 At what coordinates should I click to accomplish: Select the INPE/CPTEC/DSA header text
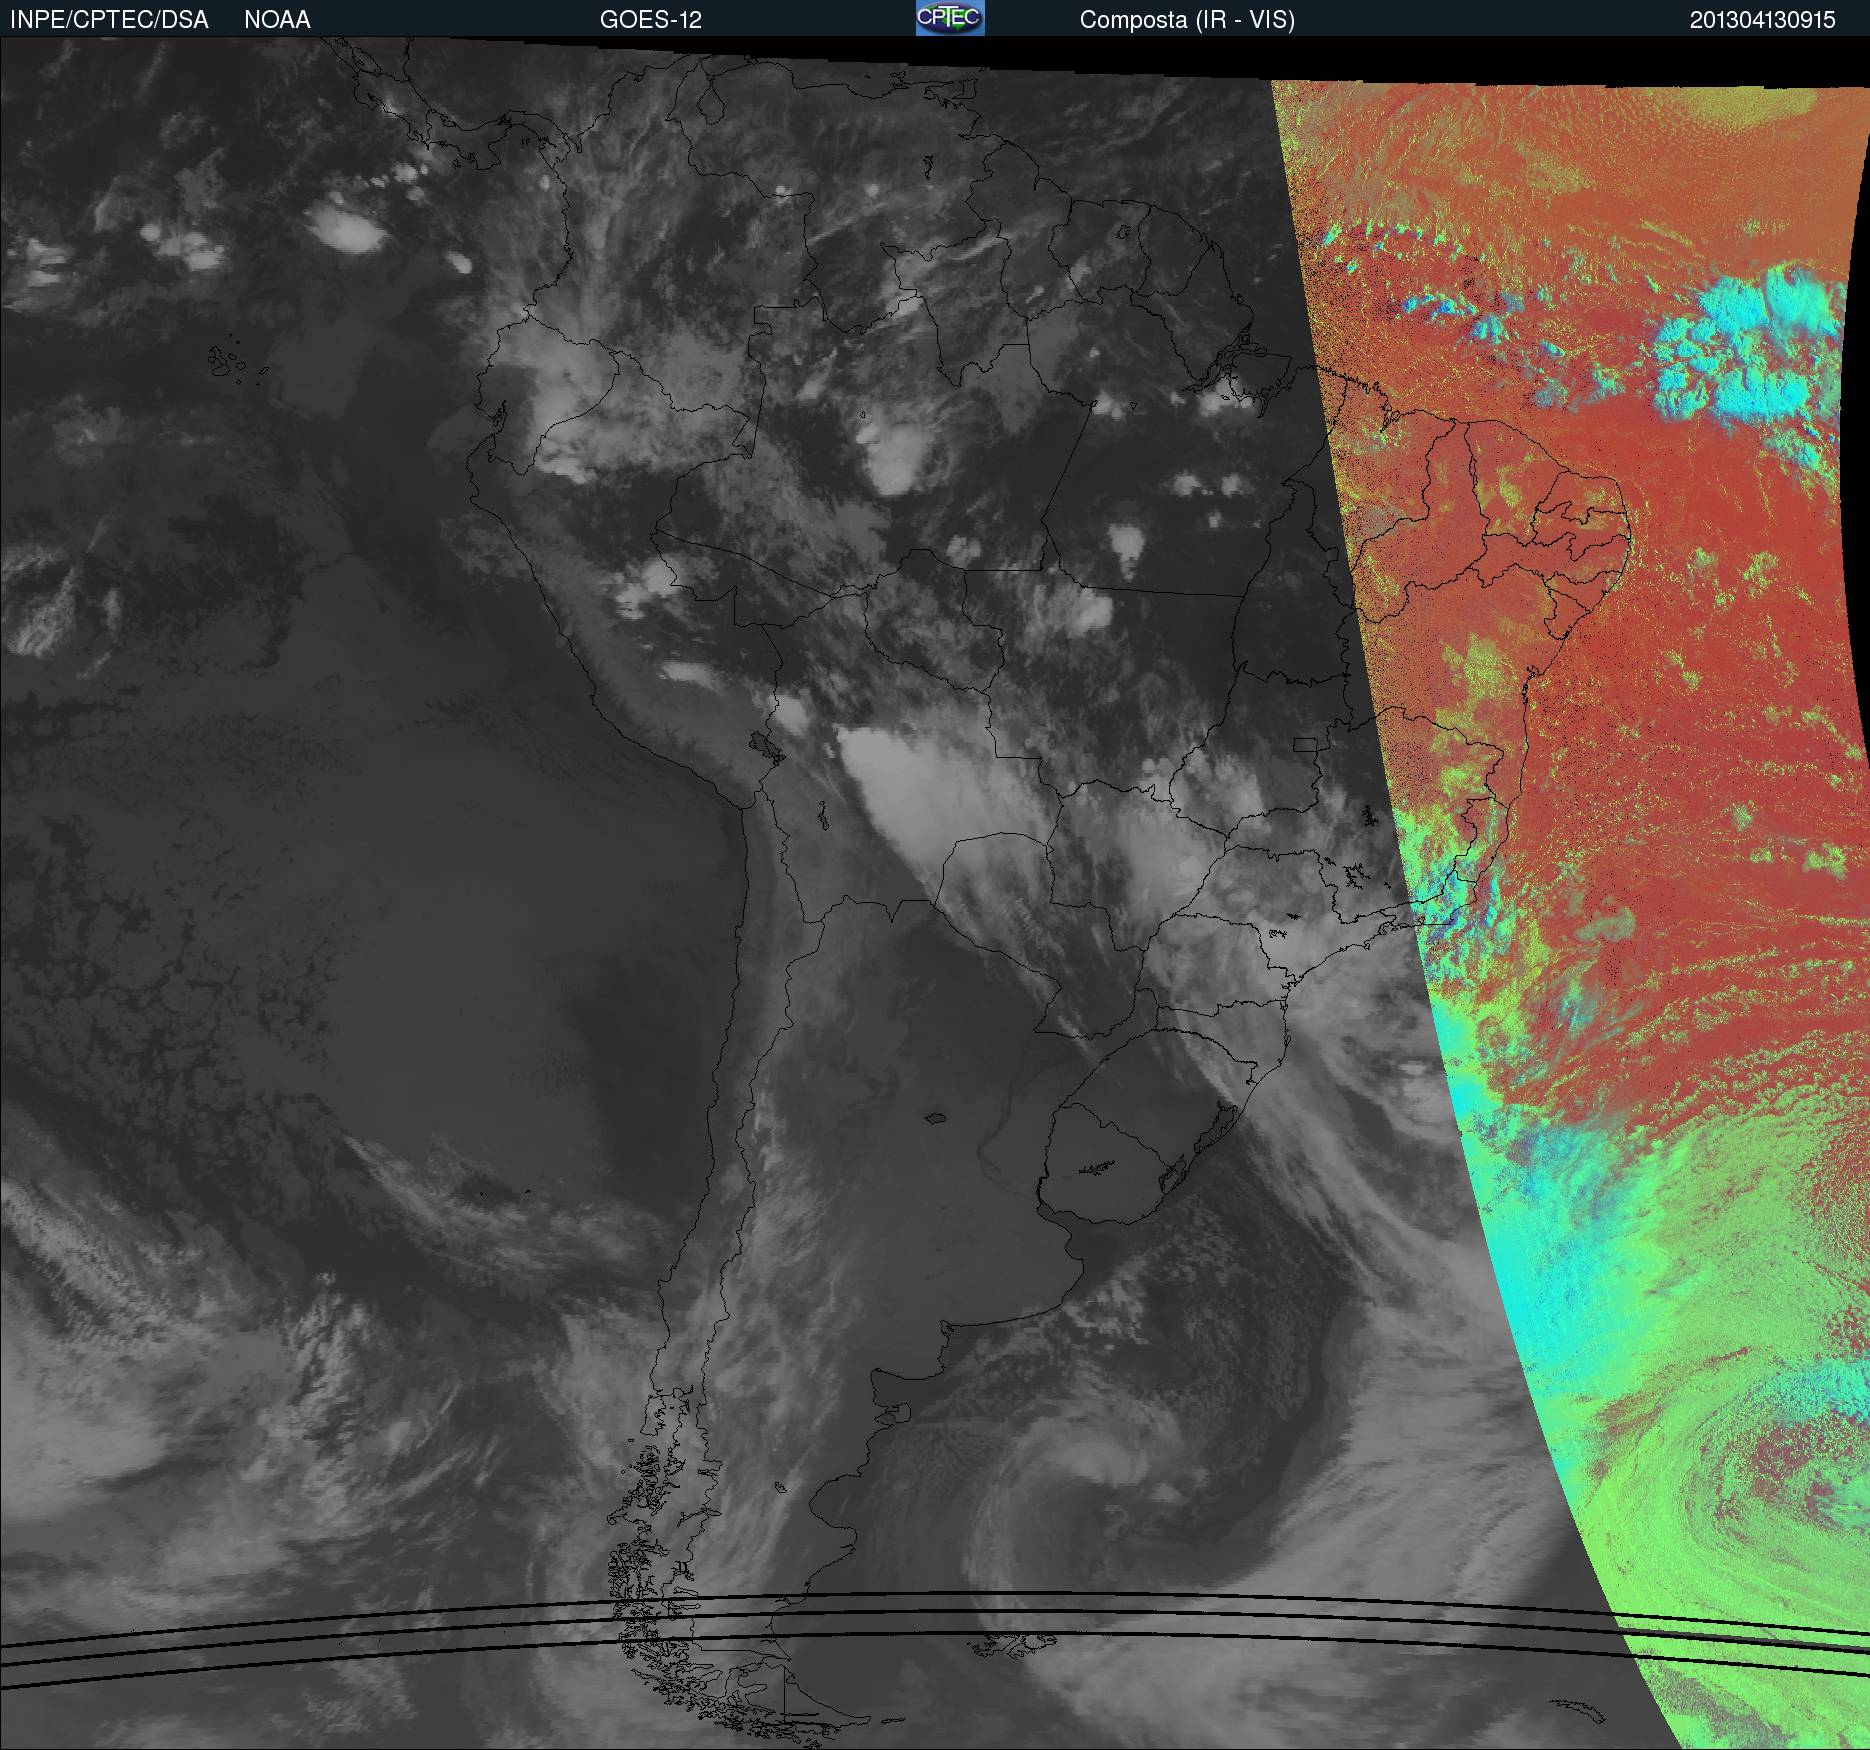[x=109, y=20]
